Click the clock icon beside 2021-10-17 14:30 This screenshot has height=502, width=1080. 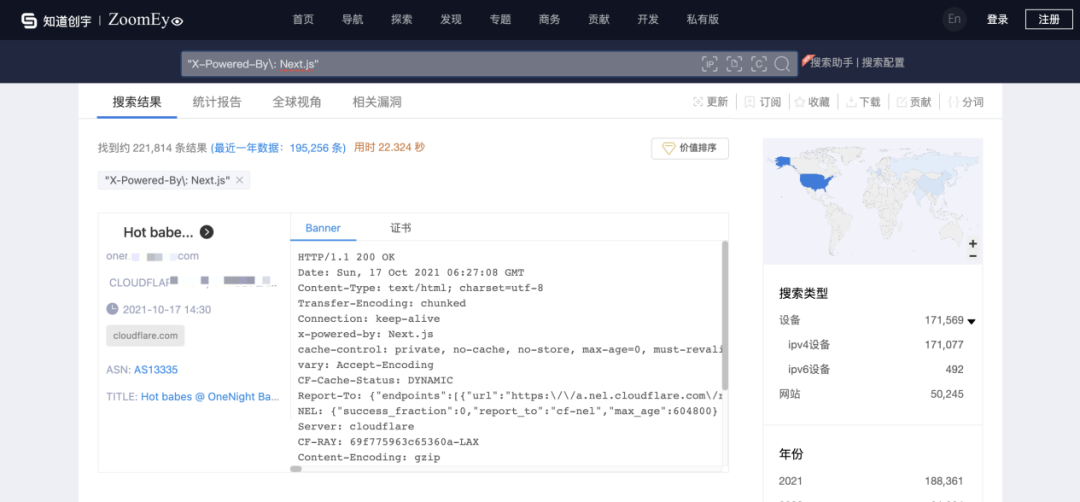tap(112, 309)
